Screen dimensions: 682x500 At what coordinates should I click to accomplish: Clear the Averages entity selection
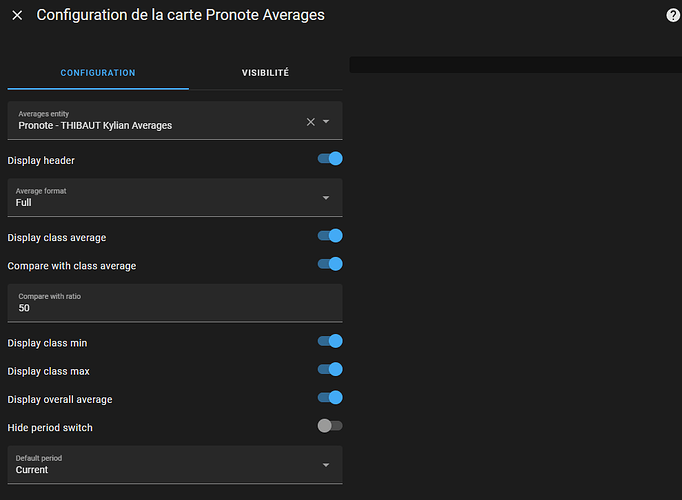coord(311,122)
